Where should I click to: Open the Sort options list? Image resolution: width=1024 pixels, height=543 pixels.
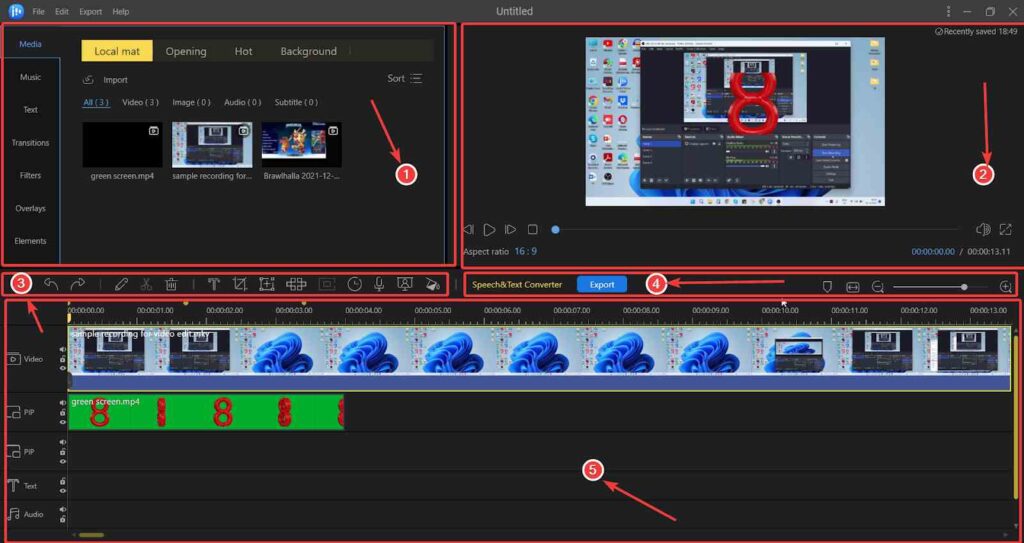click(405, 78)
